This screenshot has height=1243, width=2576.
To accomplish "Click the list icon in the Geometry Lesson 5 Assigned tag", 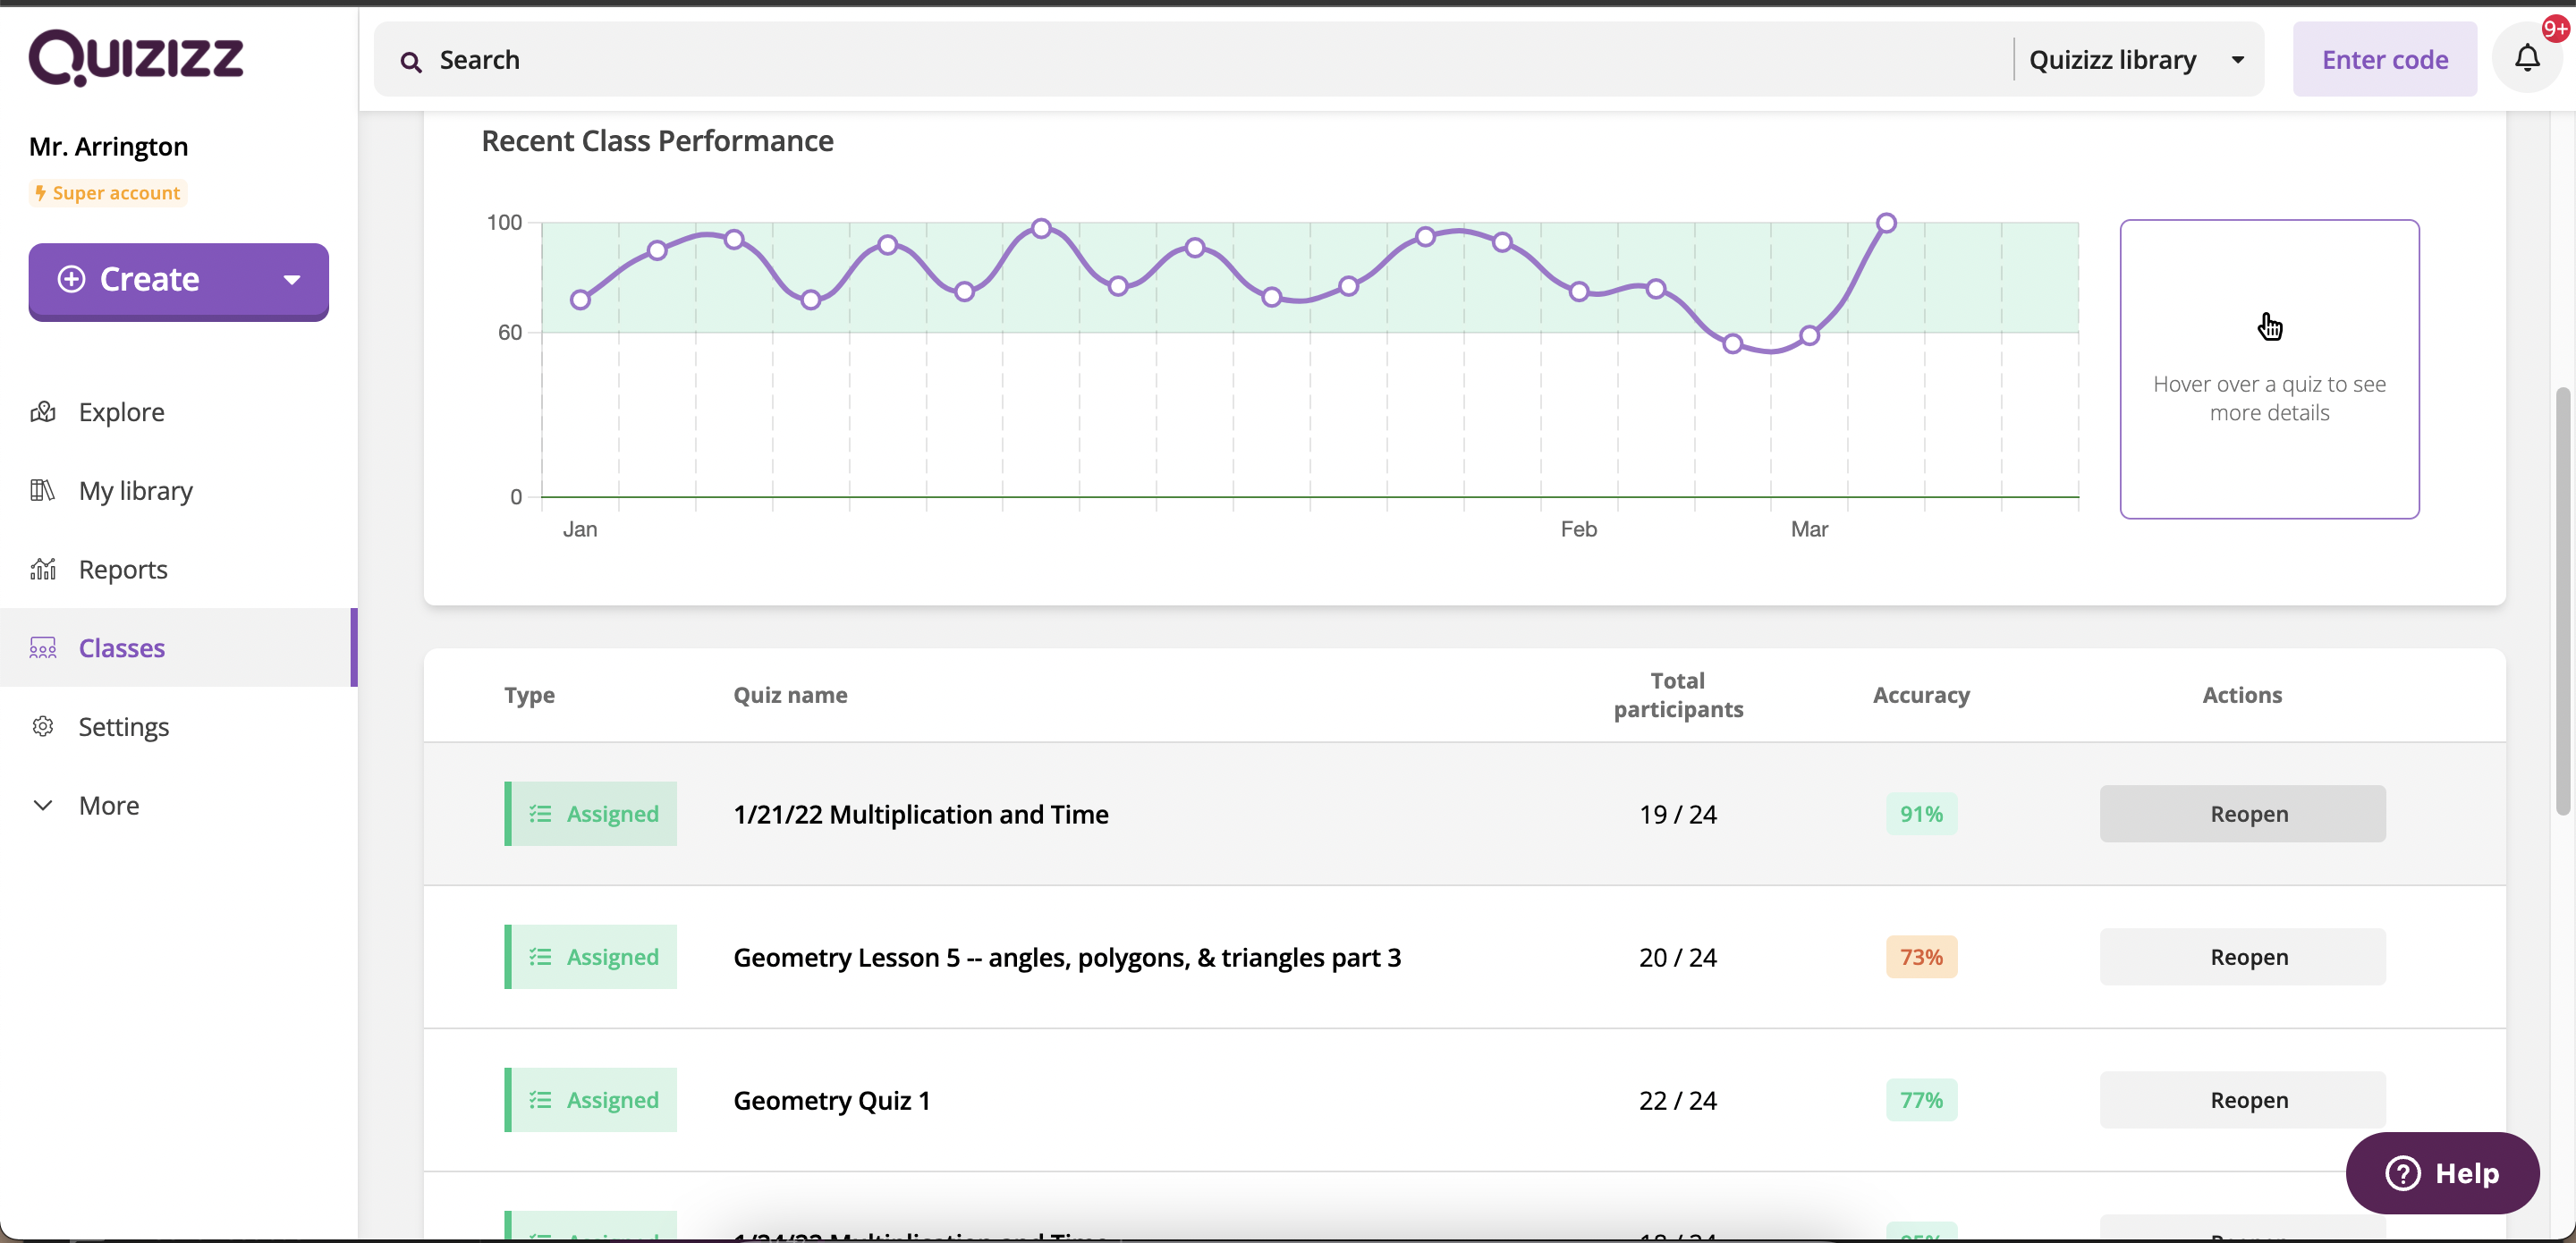I will pyautogui.click(x=540, y=957).
